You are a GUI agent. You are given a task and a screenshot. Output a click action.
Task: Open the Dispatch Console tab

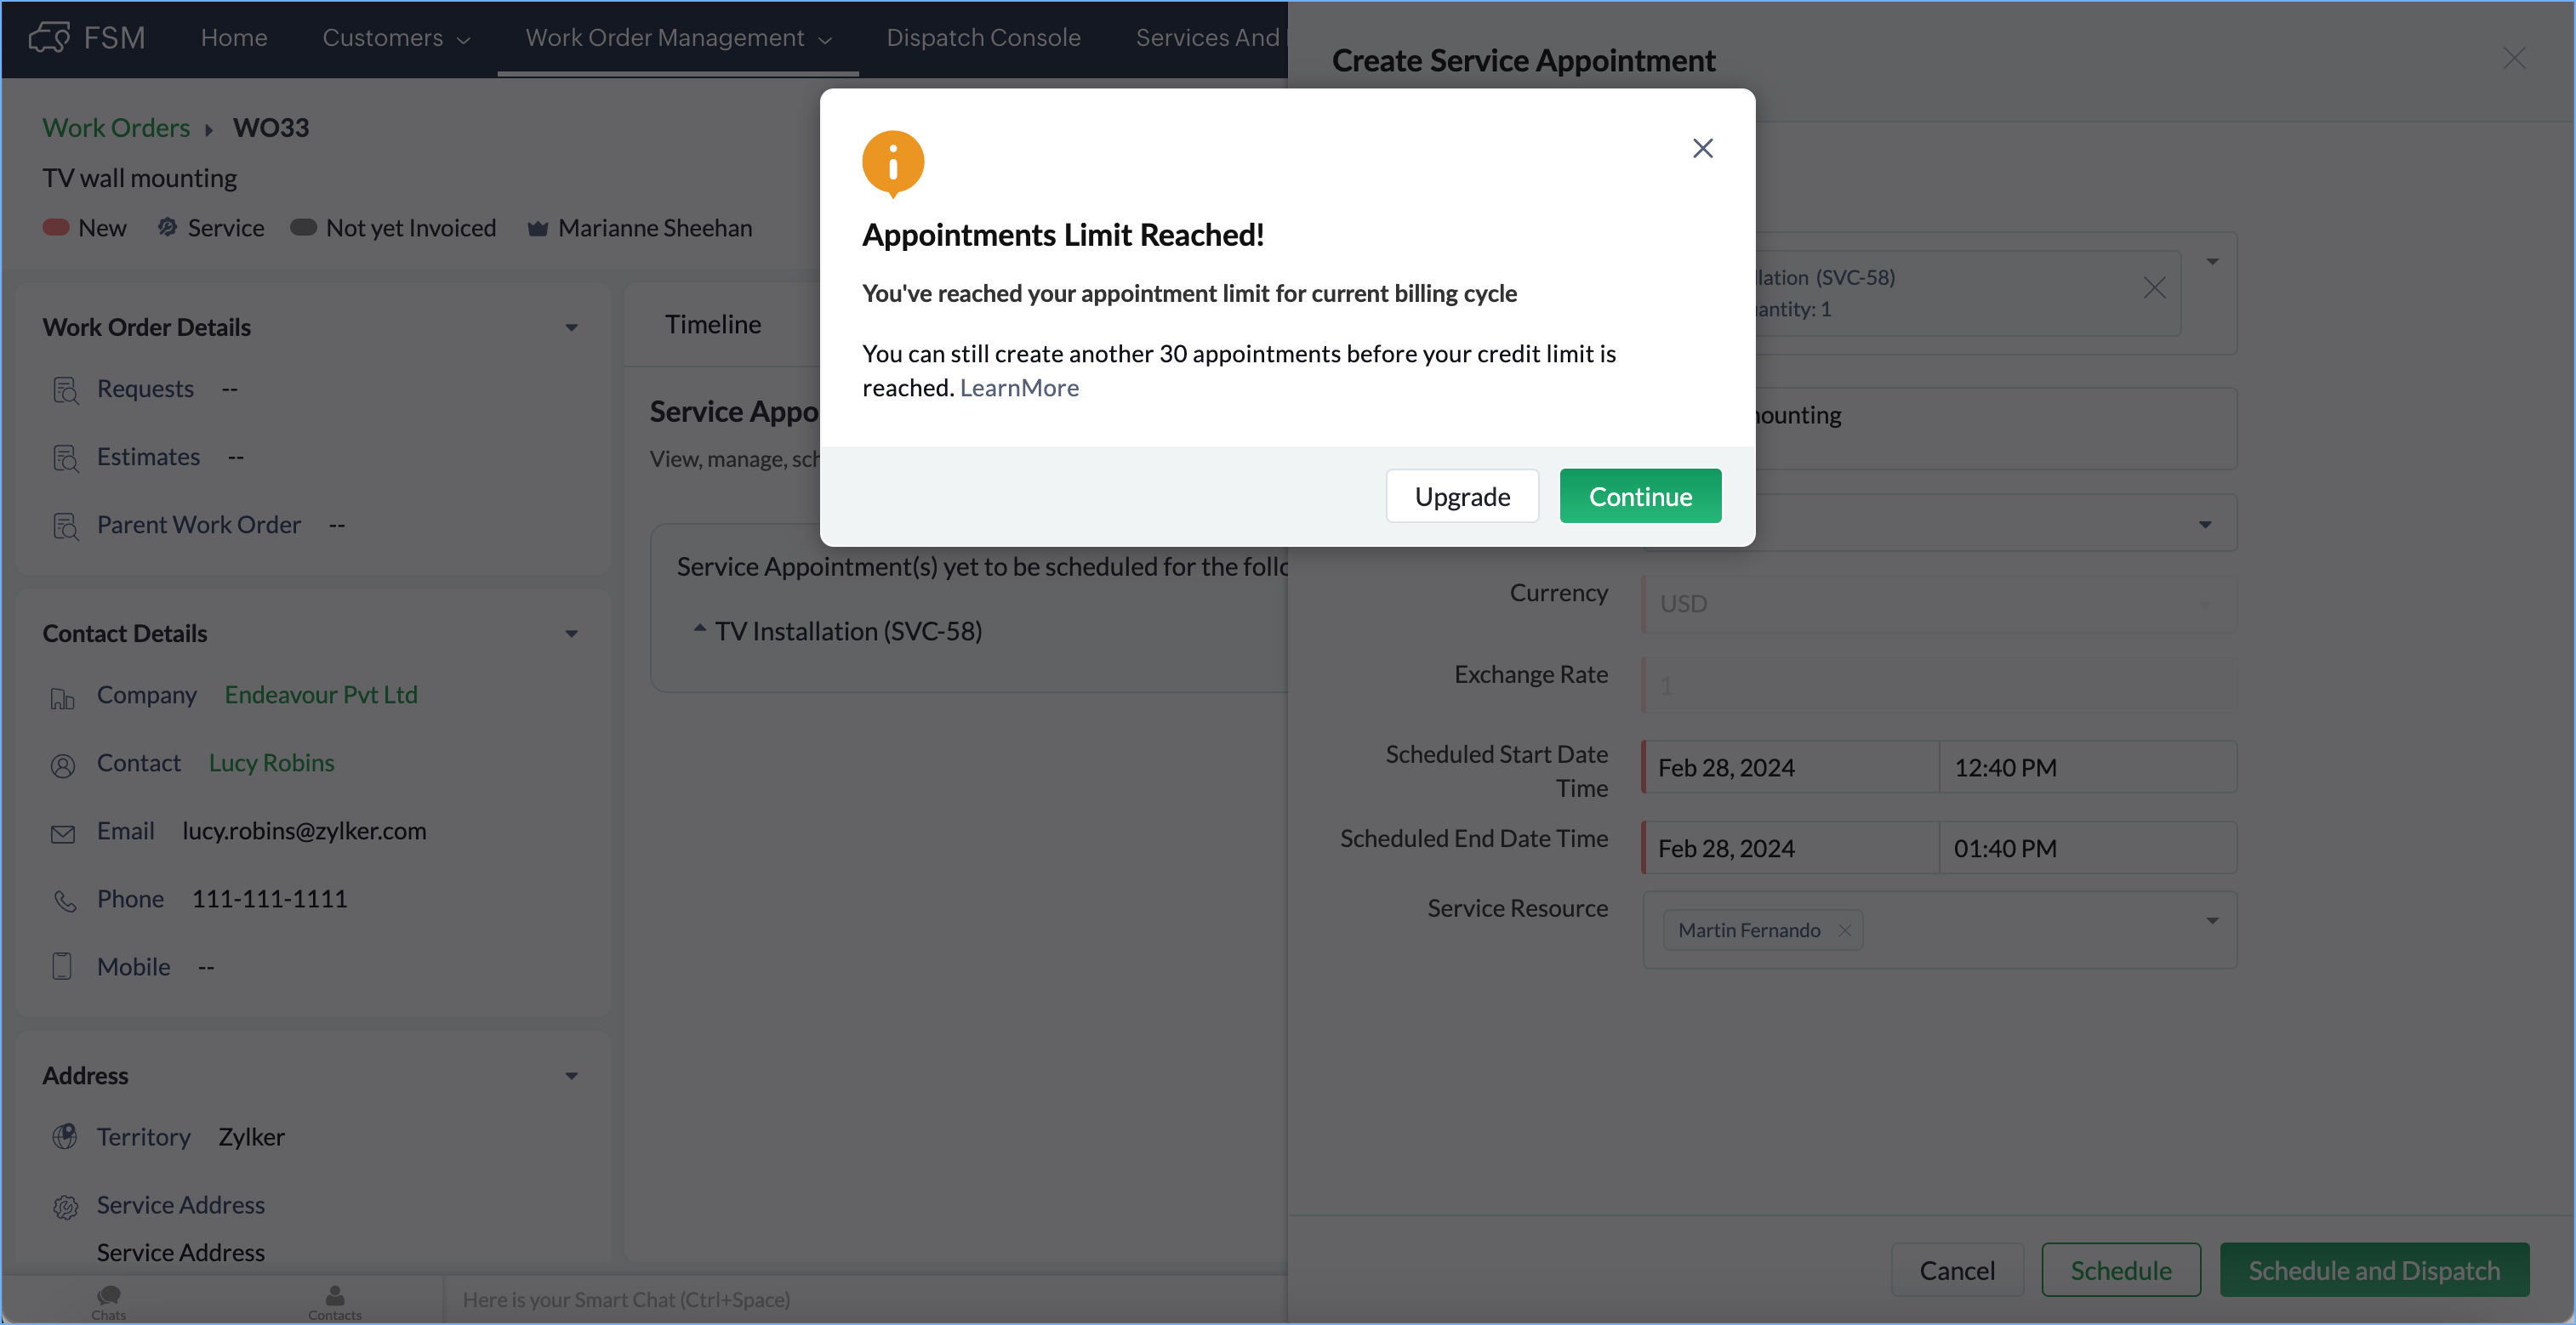click(983, 38)
